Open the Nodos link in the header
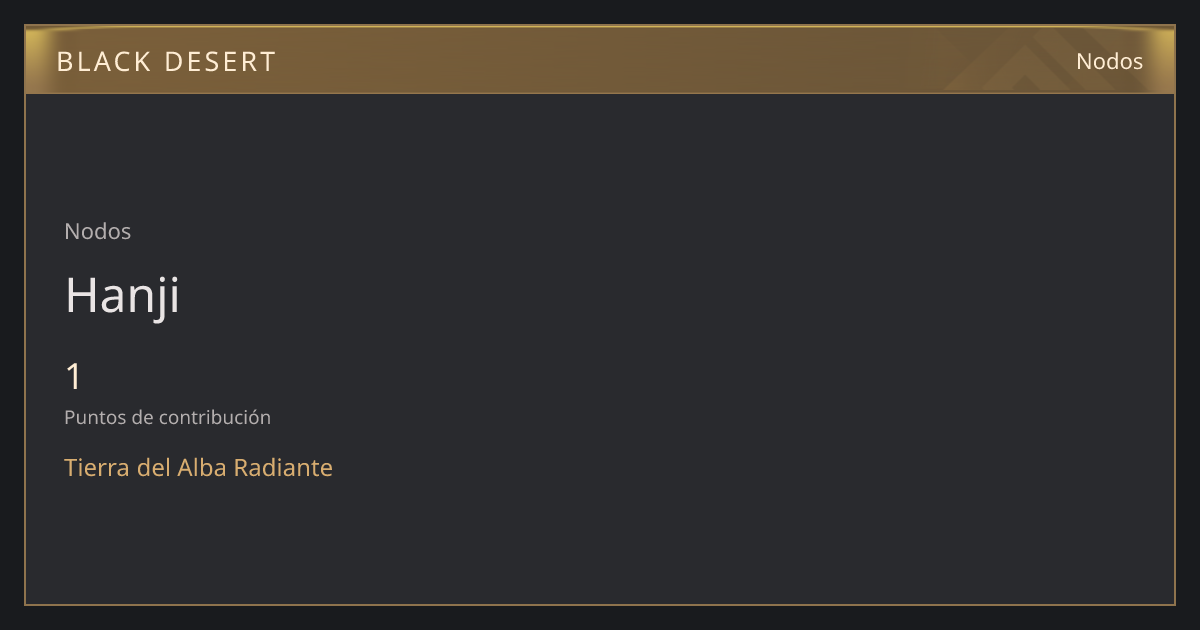The image size is (1200, 630). coord(1109,61)
